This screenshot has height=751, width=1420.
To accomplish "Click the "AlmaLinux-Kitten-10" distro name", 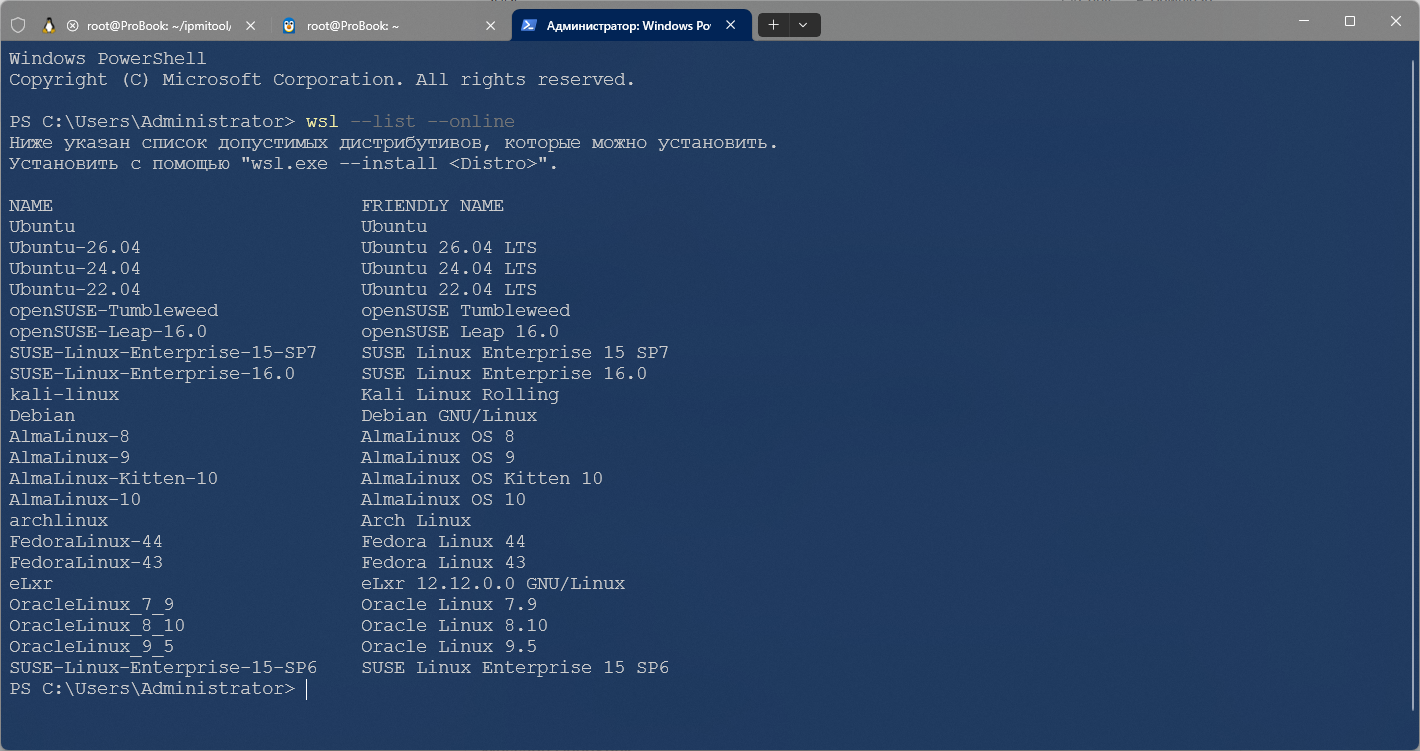I will click(114, 479).
